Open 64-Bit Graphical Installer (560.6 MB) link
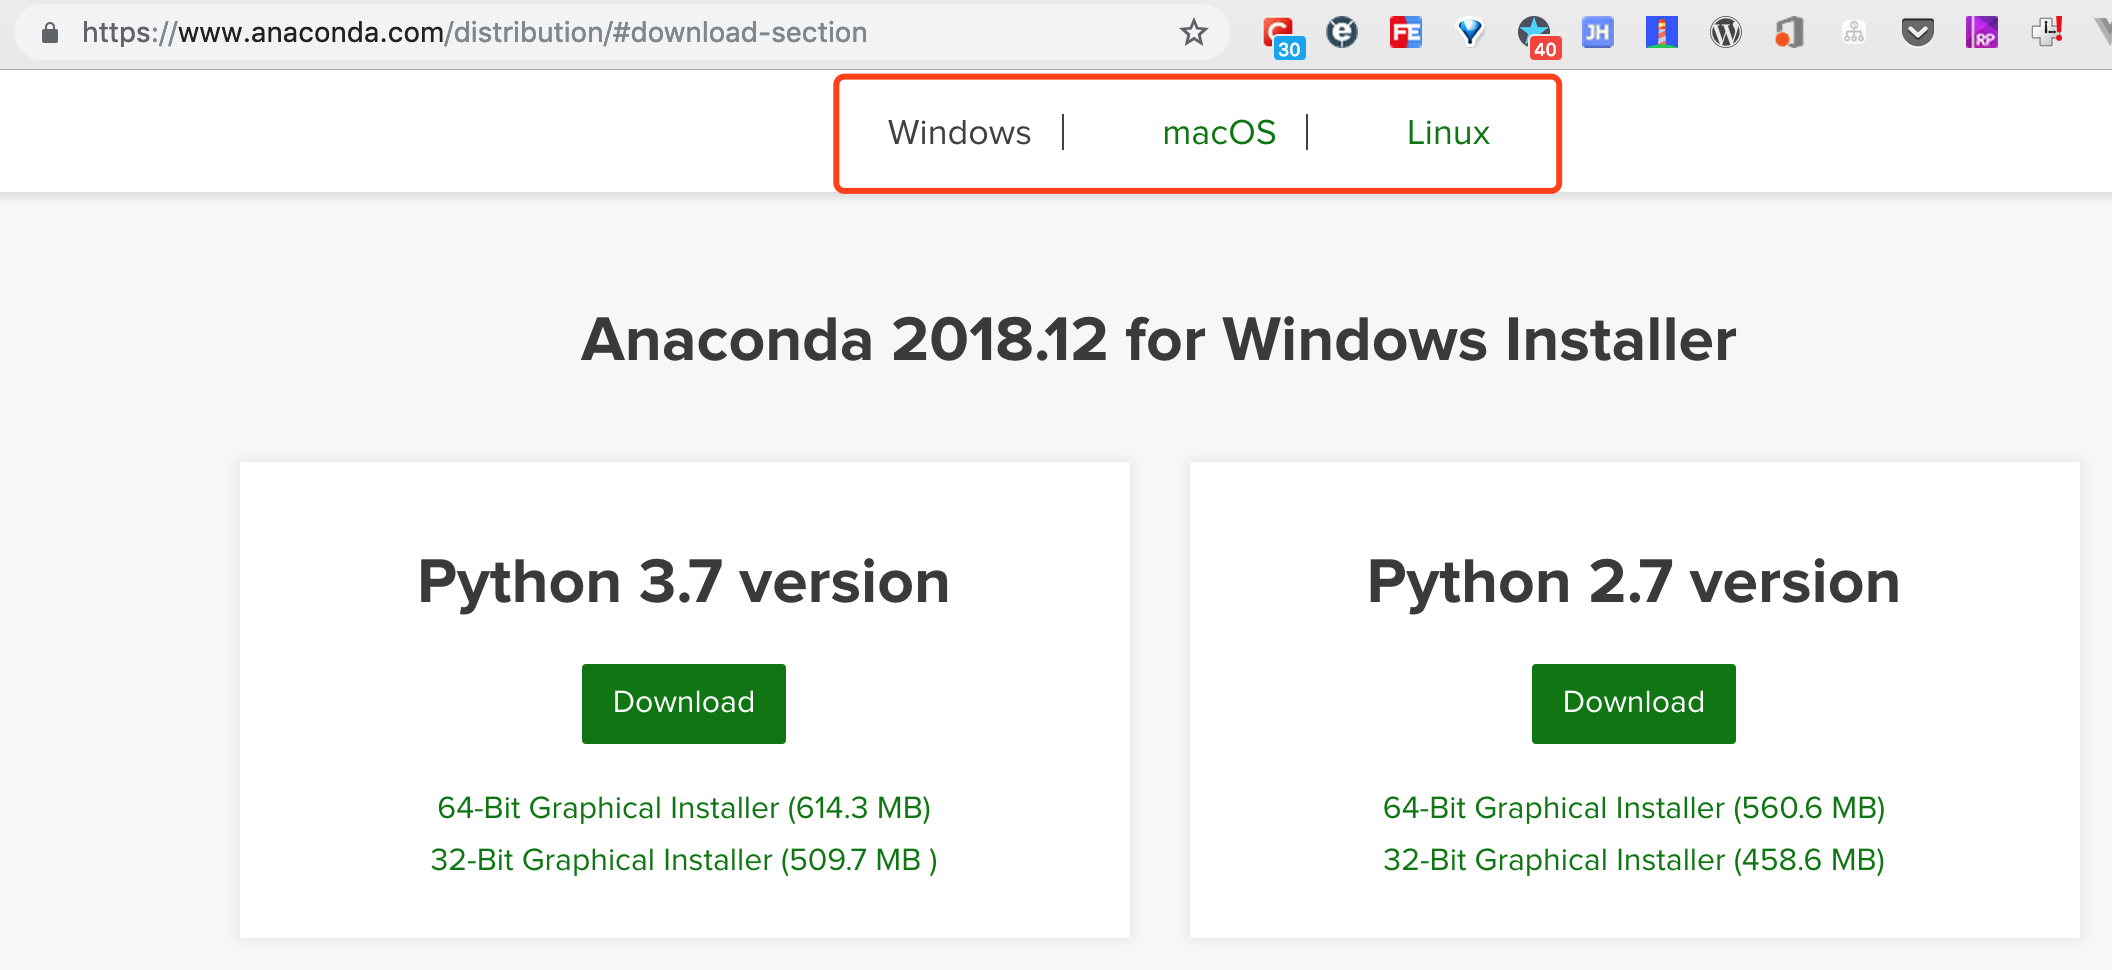2112x970 pixels. 1634,807
